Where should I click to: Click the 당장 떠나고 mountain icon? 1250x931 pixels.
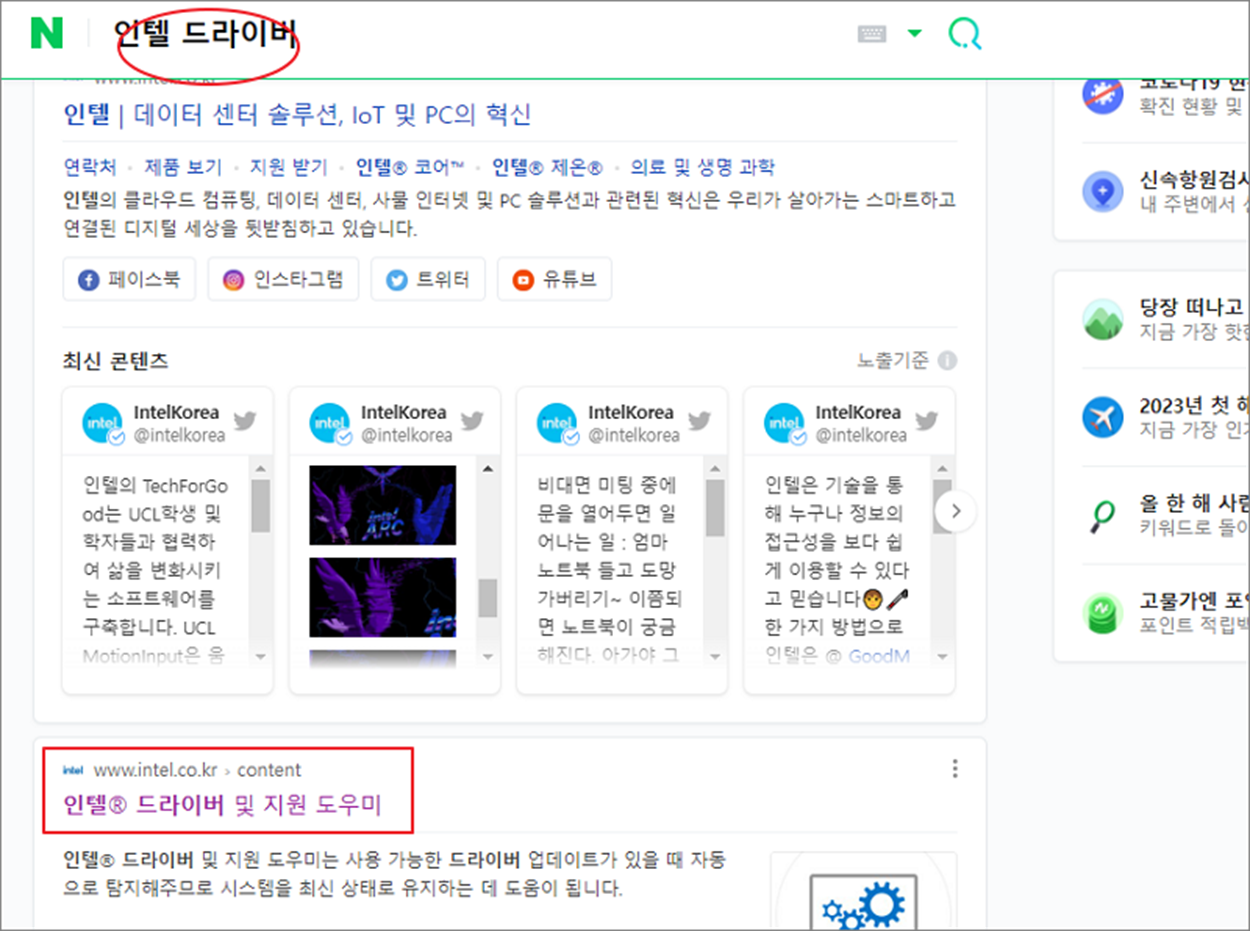tap(1103, 319)
